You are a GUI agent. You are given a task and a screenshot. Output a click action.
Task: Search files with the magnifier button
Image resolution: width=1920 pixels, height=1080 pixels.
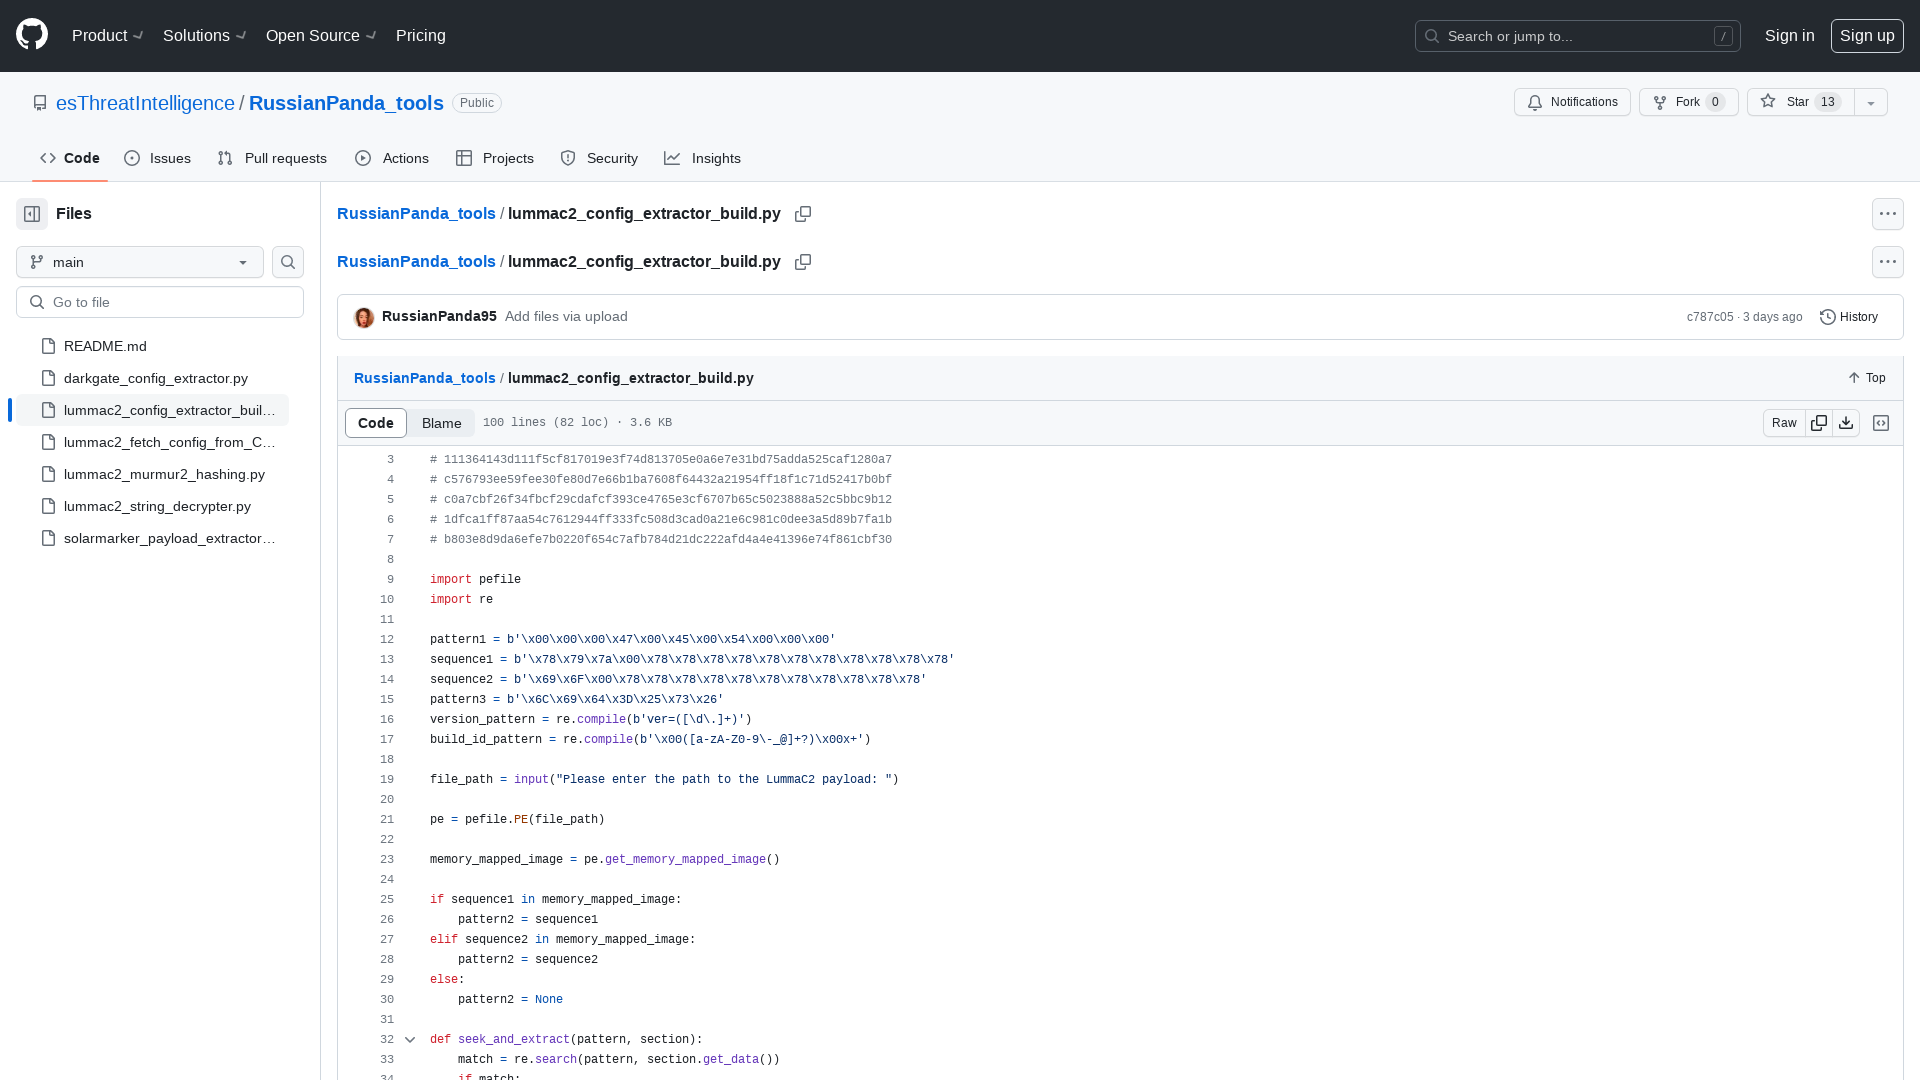288,262
